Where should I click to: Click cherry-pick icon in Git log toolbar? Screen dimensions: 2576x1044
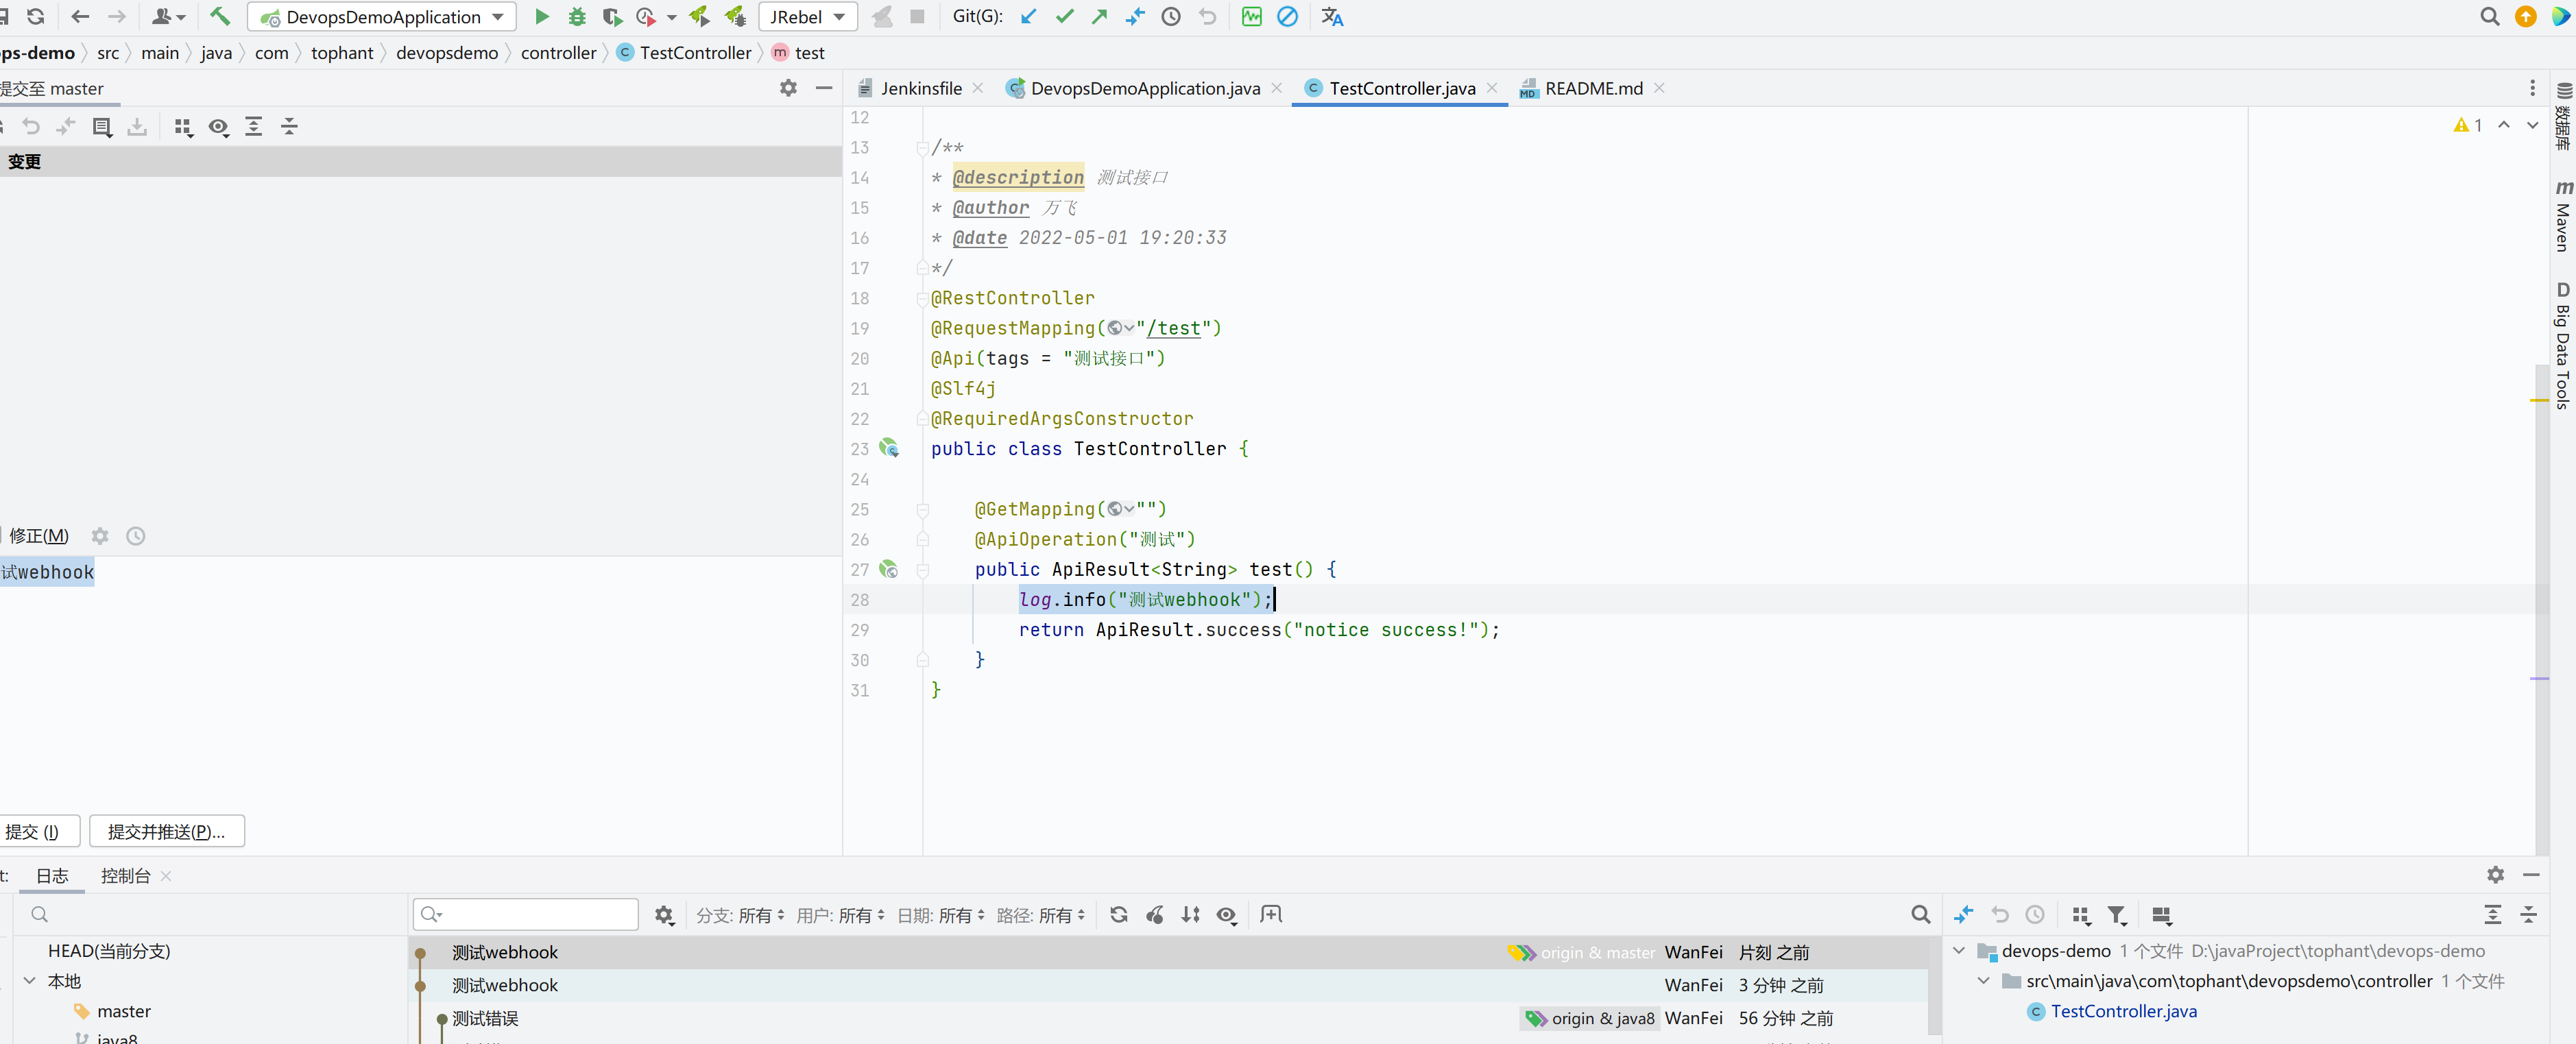tap(1155, 915)
